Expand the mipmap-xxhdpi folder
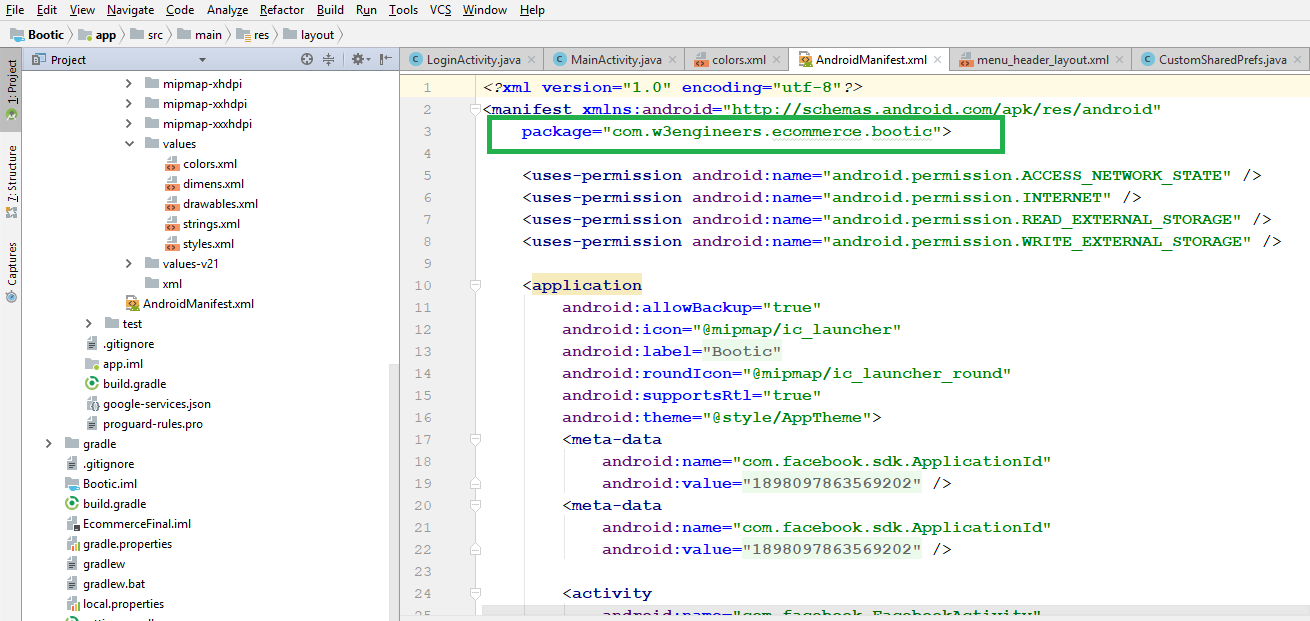Viewport: 1310px width, 621px height. coord(129,104)
